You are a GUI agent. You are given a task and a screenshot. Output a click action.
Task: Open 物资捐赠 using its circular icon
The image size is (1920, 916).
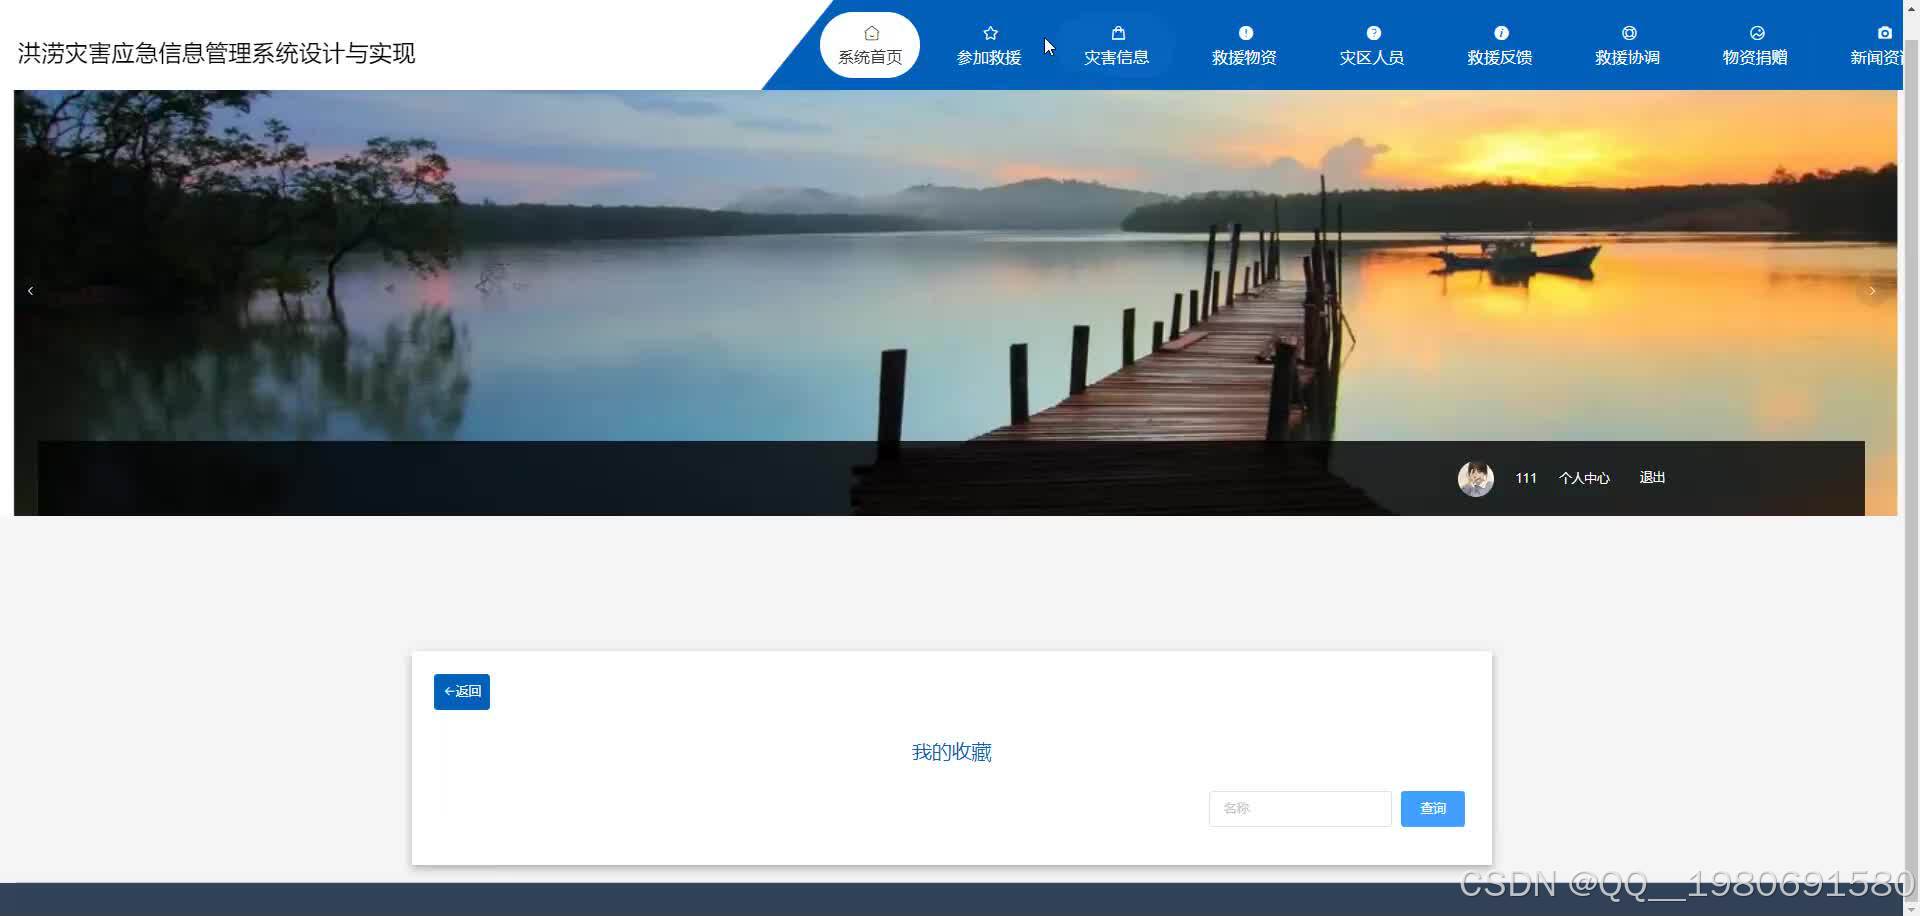coord(1757,31)
